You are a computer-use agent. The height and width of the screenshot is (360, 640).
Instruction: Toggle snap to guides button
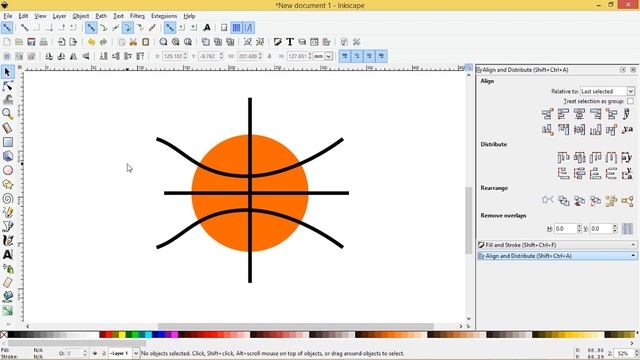tap(249, 28)
